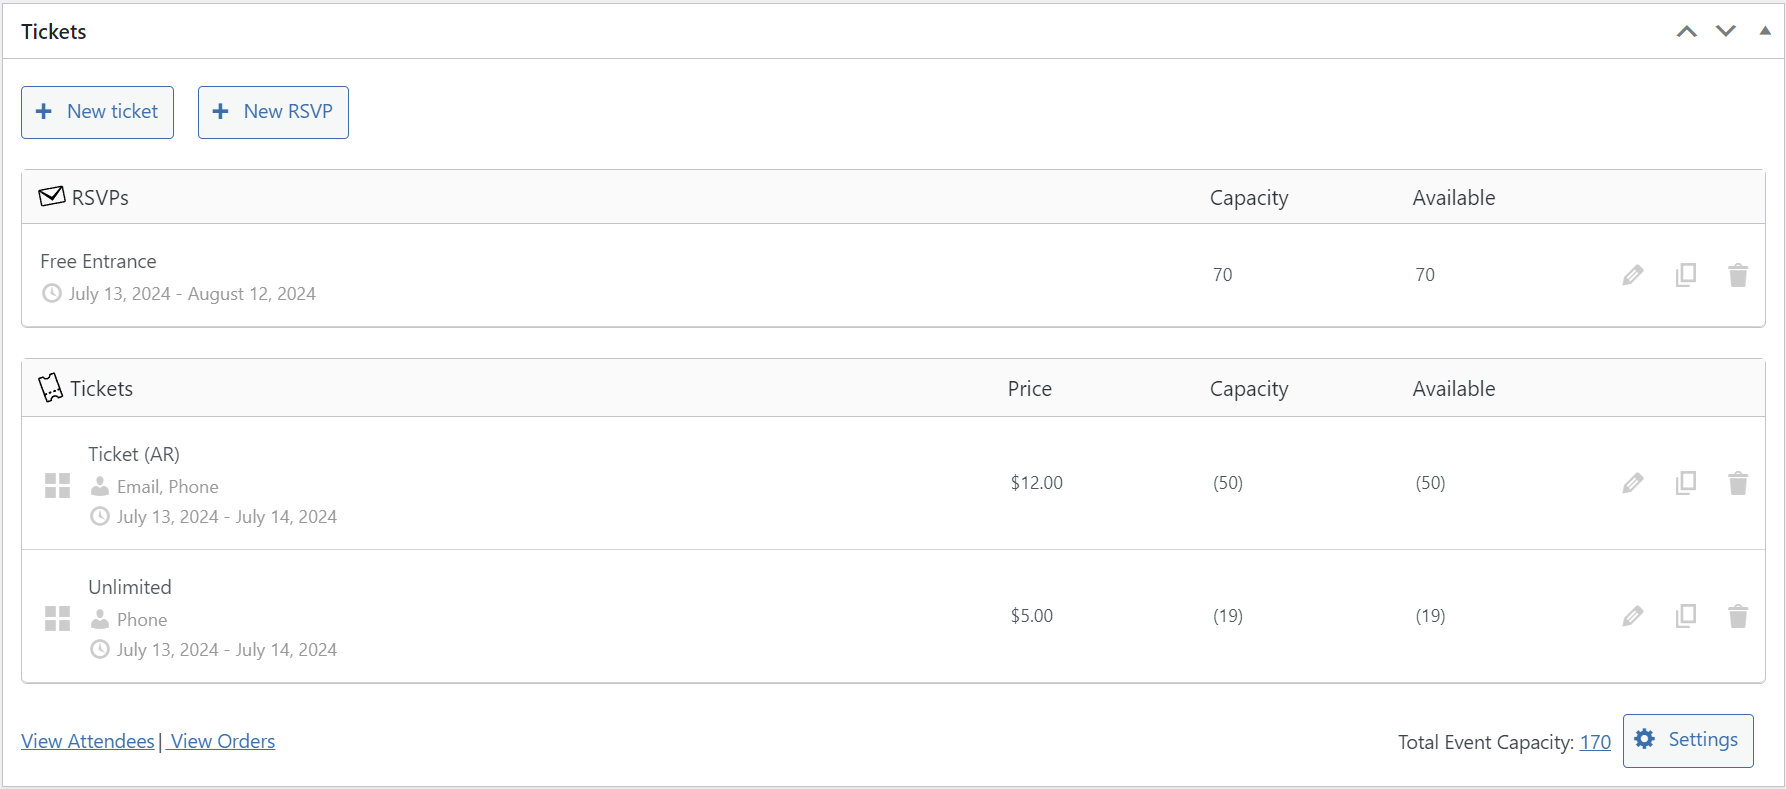Image resolution: width=1786 pixels, height=789 pixels.
Task: Edit the Ticket (AR) ticket
Action: pyautogui.click(x=1633, y=483)
